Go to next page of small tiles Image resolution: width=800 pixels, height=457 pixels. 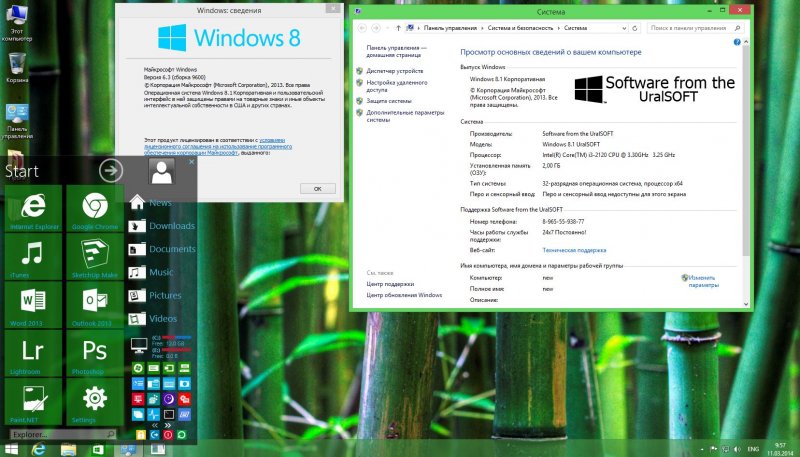click(167, 425)
